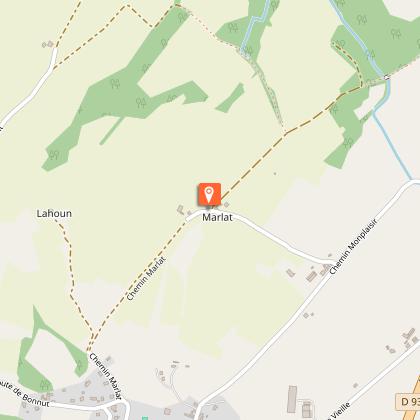Click the small diagonal forest strip
Viewport: 420px width, 420px height.
230,98
